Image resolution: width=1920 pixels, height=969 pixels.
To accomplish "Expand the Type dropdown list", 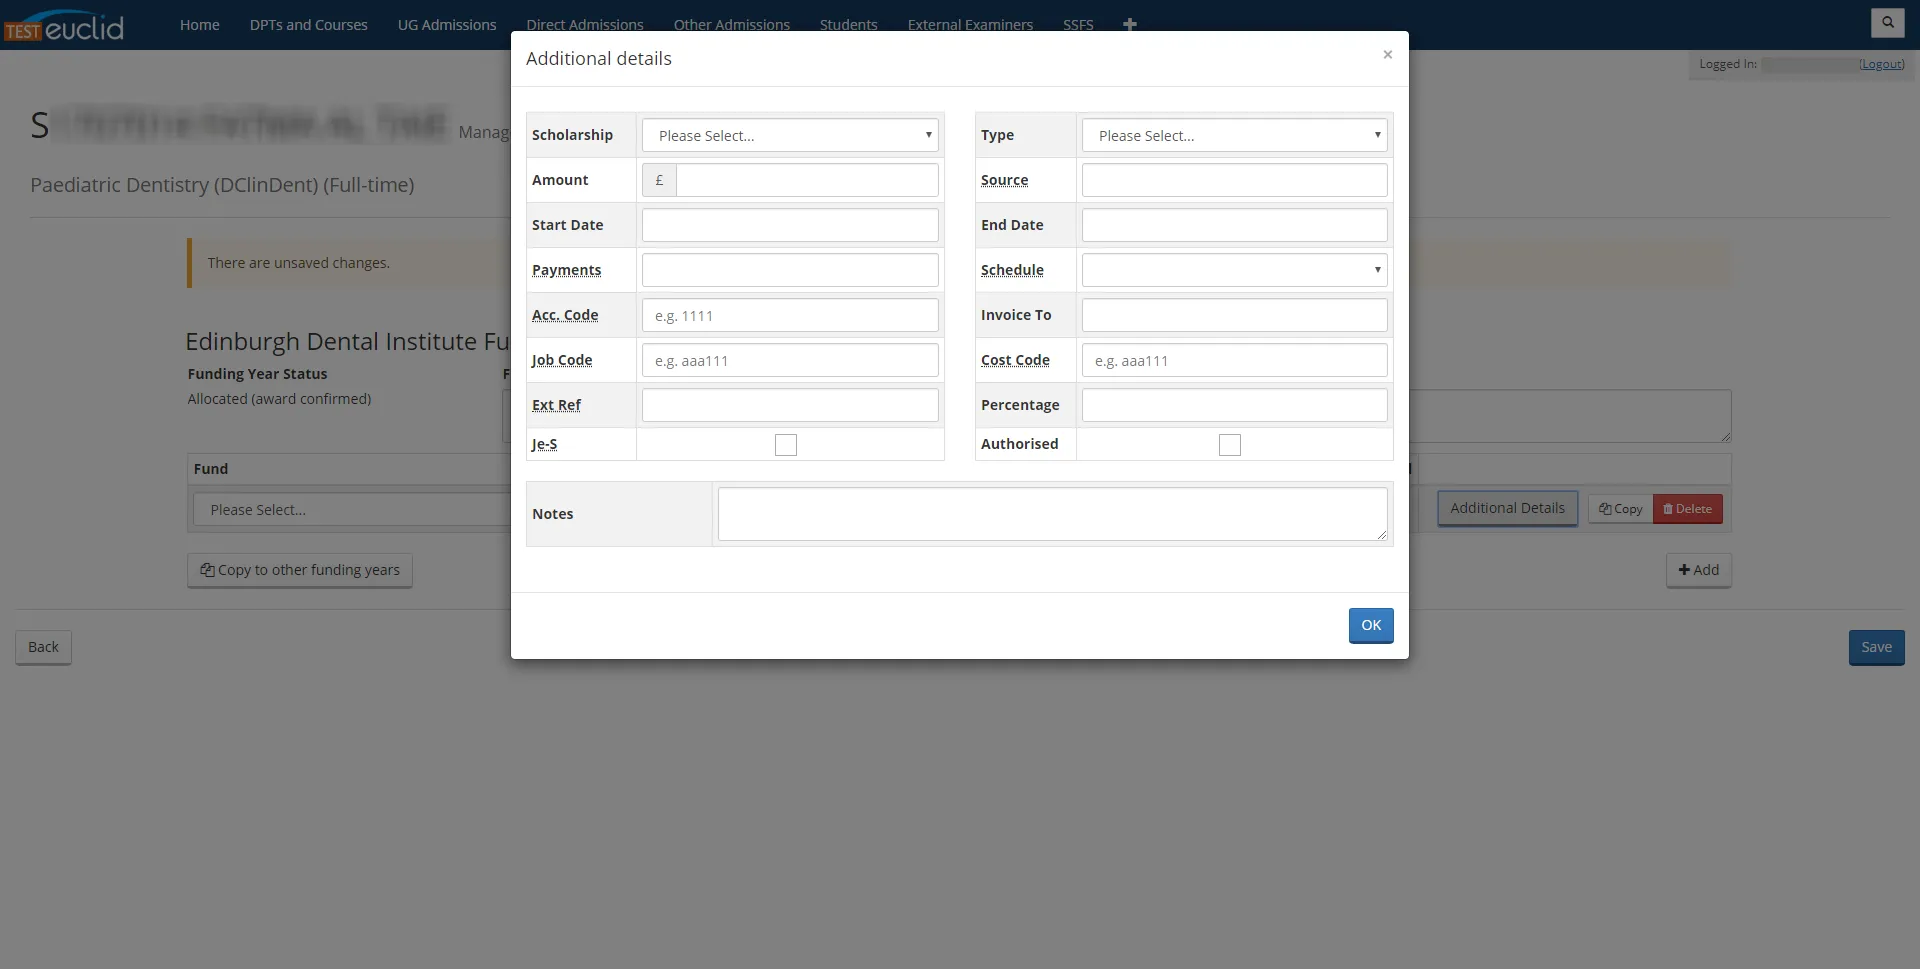I will (1234, 135).
